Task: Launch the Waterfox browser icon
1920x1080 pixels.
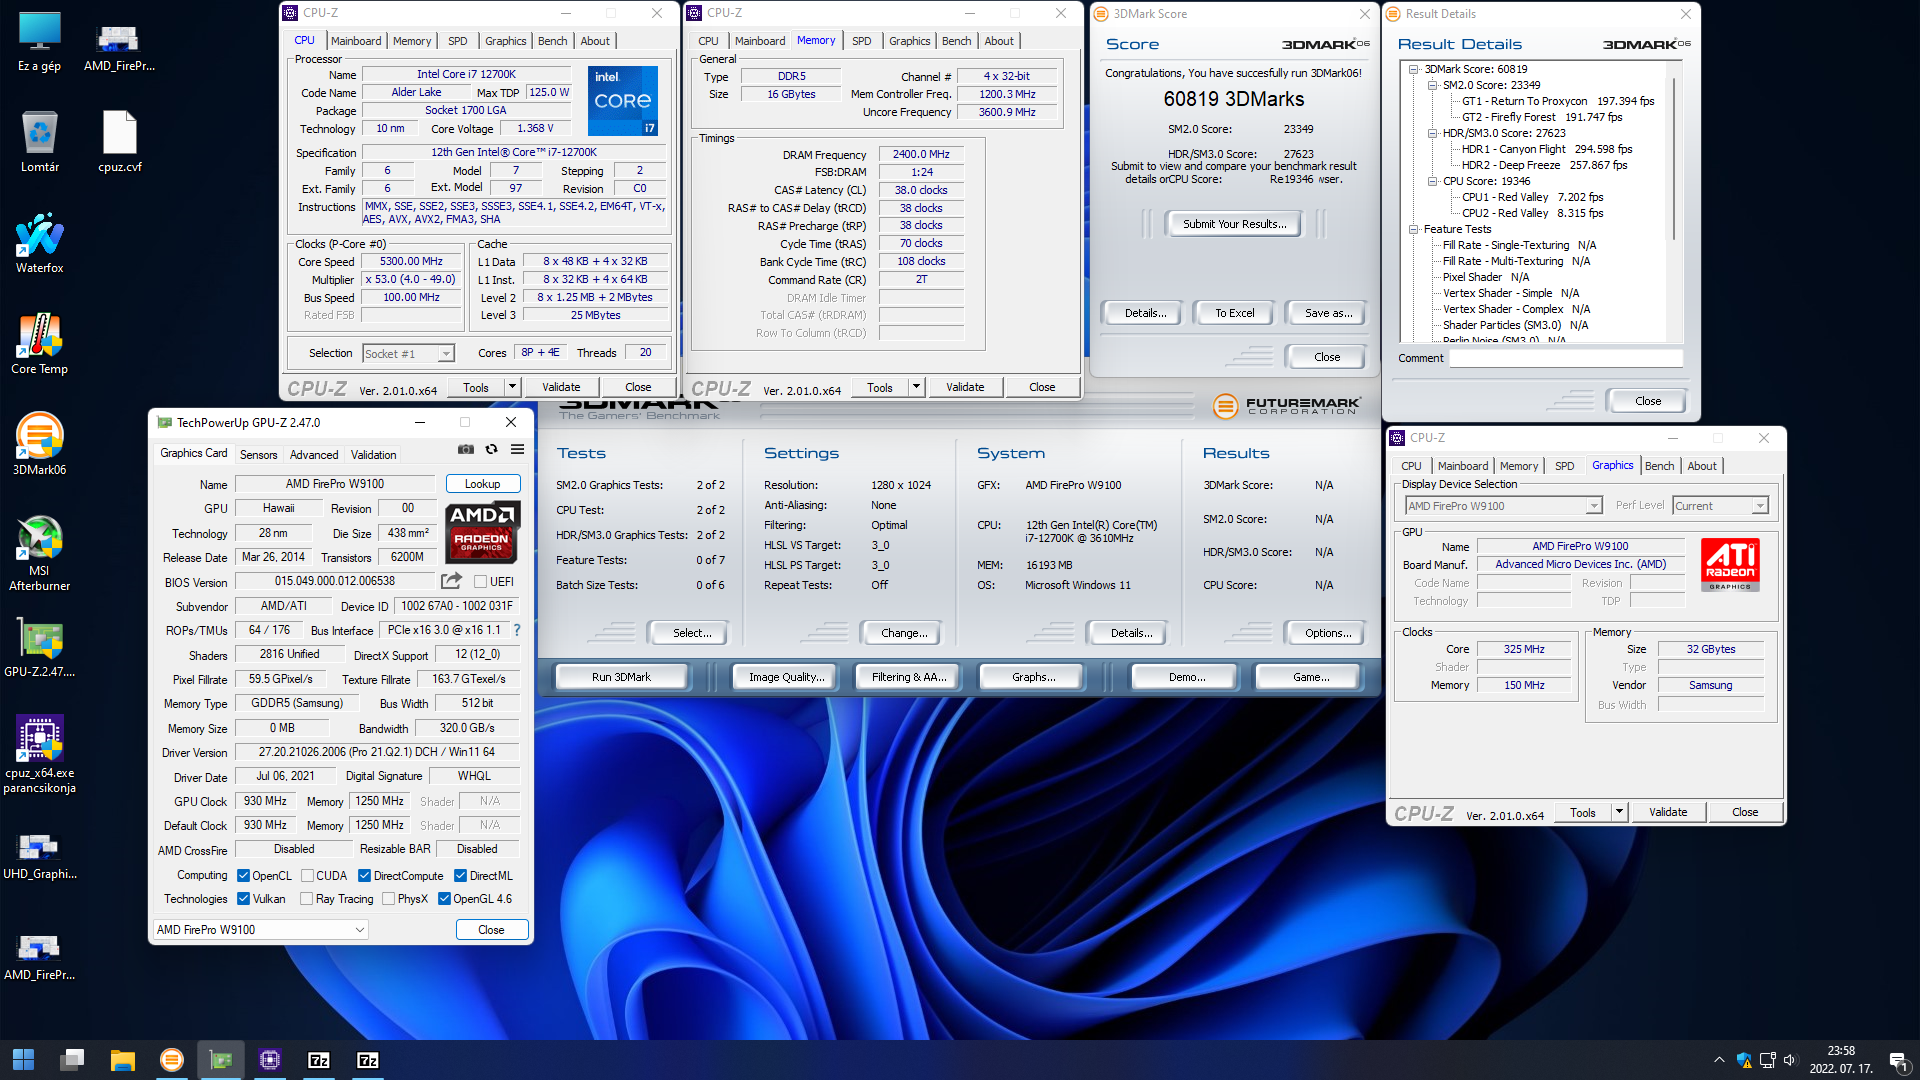Action: [39, 243]
